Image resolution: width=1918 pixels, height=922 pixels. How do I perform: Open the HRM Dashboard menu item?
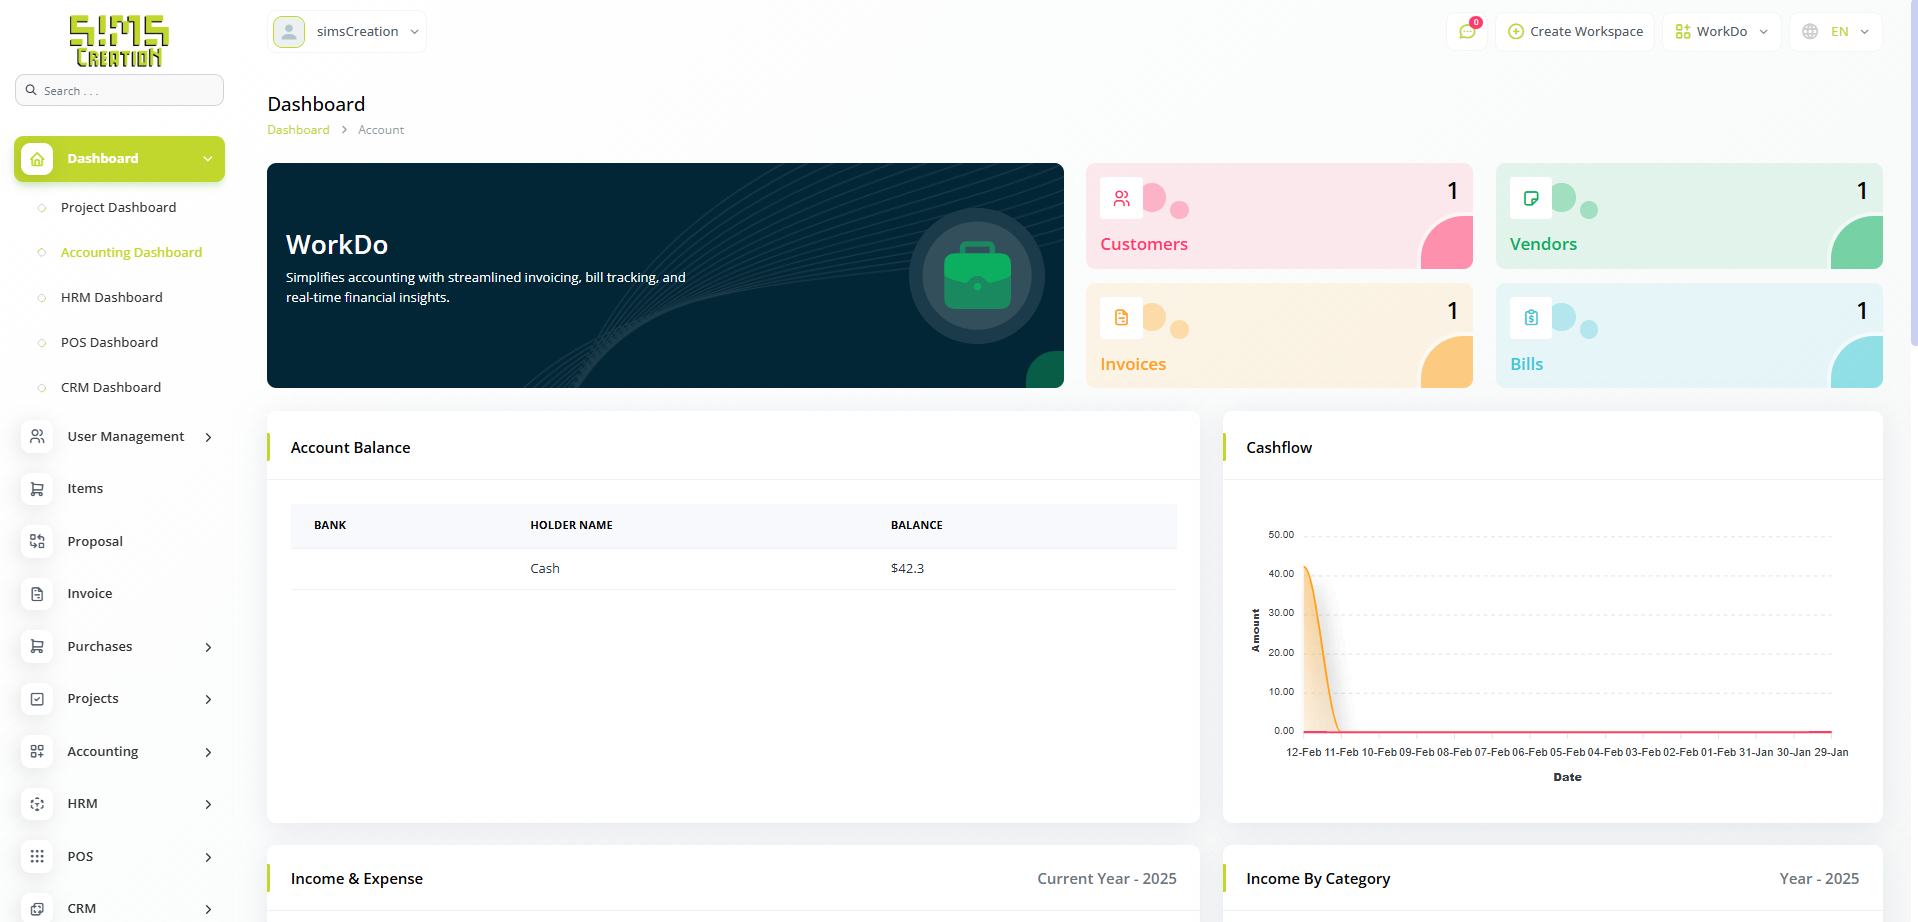[111, 298]
